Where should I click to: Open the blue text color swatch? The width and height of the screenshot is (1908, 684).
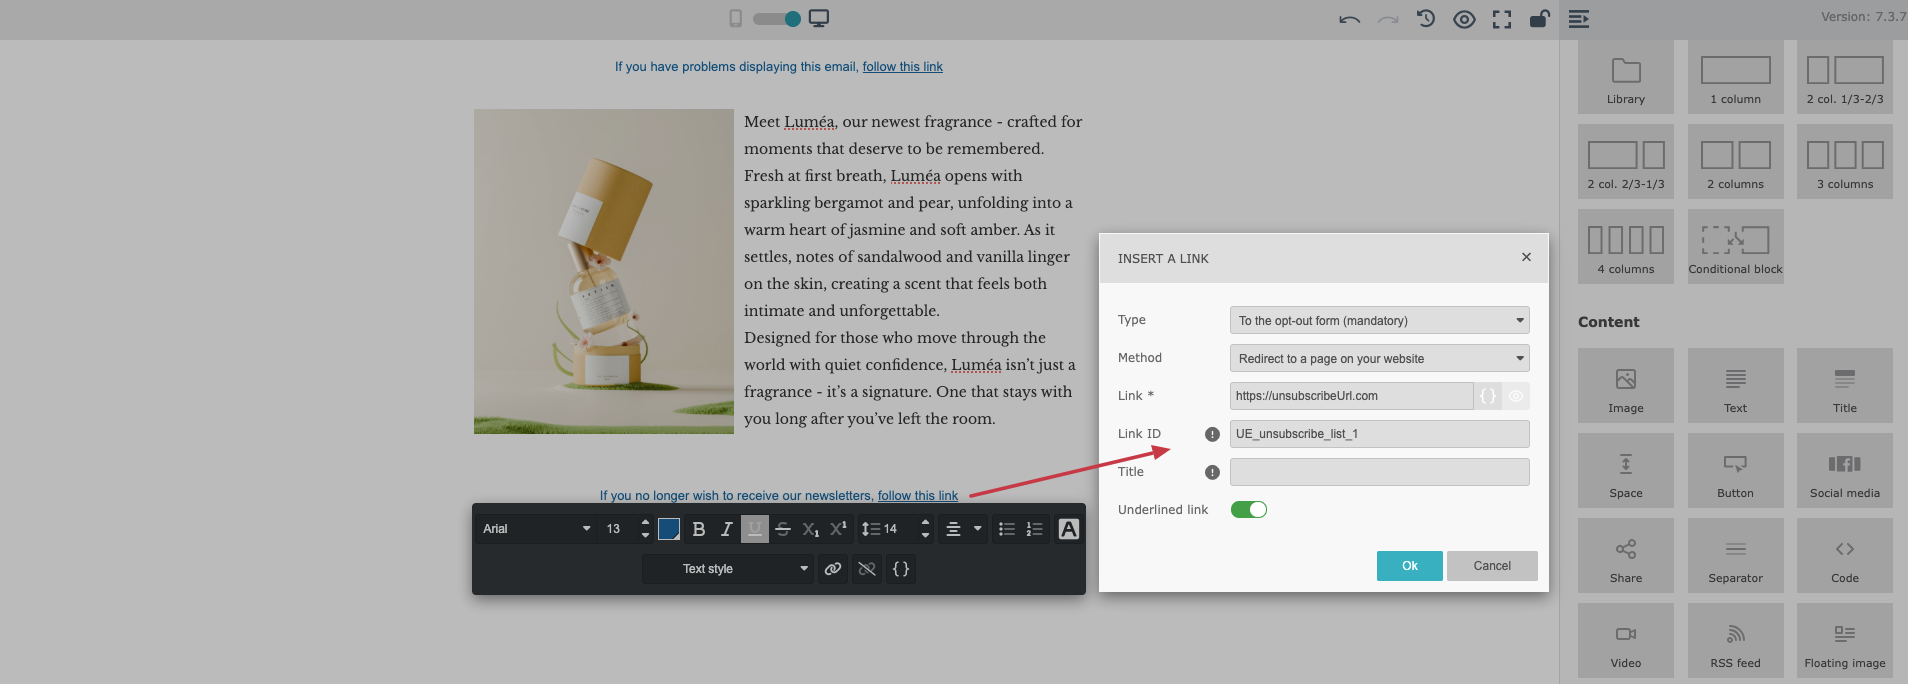[669, 529]
